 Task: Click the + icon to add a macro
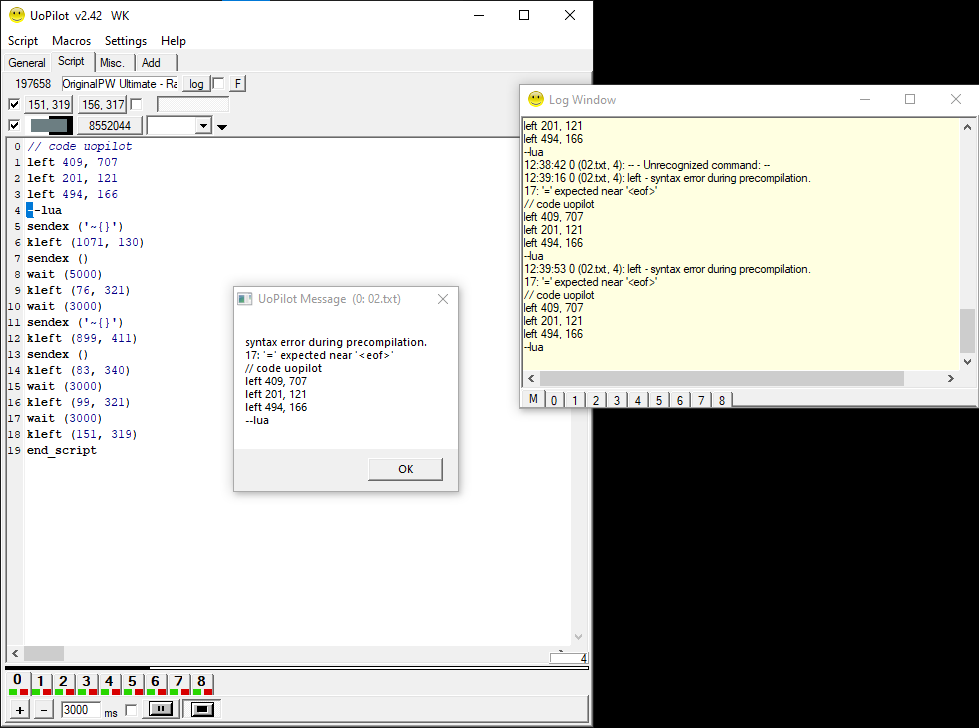19,711
